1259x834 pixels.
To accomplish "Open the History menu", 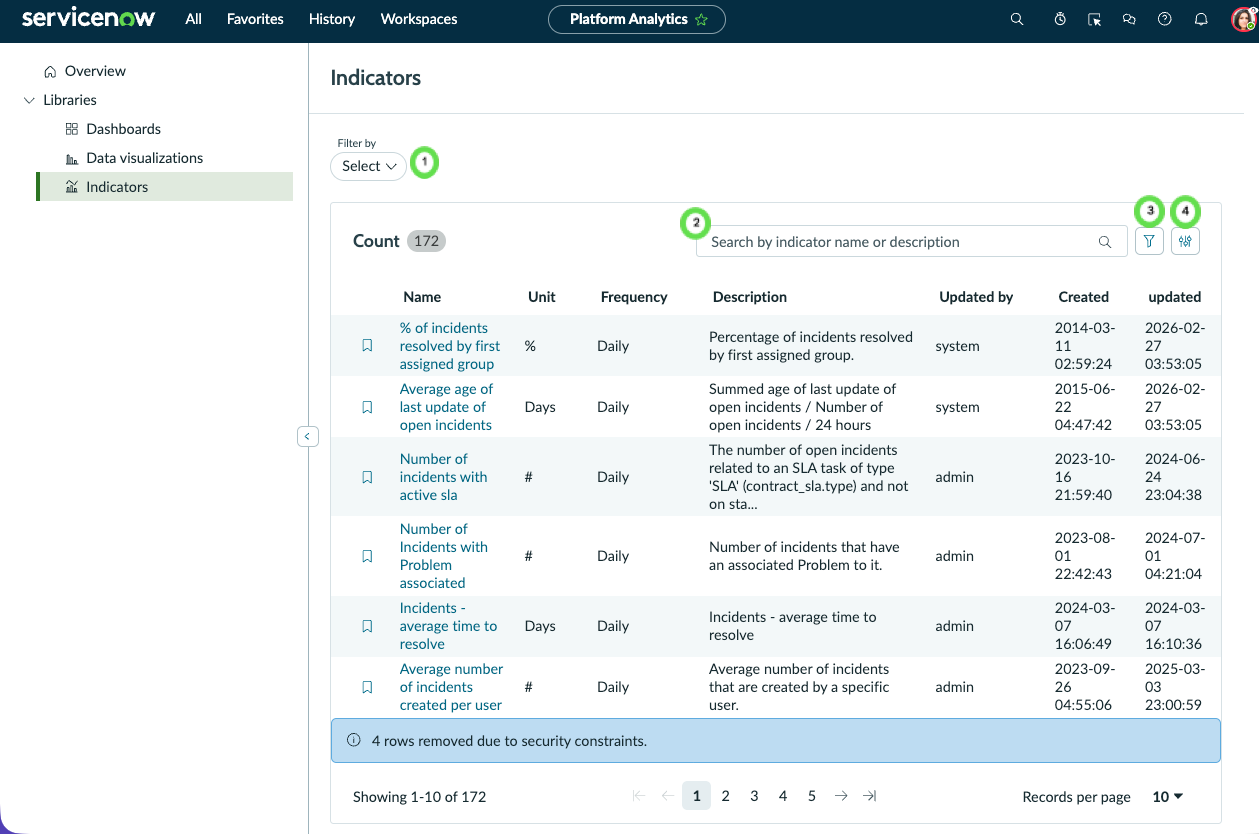I will tap(332, 19).
